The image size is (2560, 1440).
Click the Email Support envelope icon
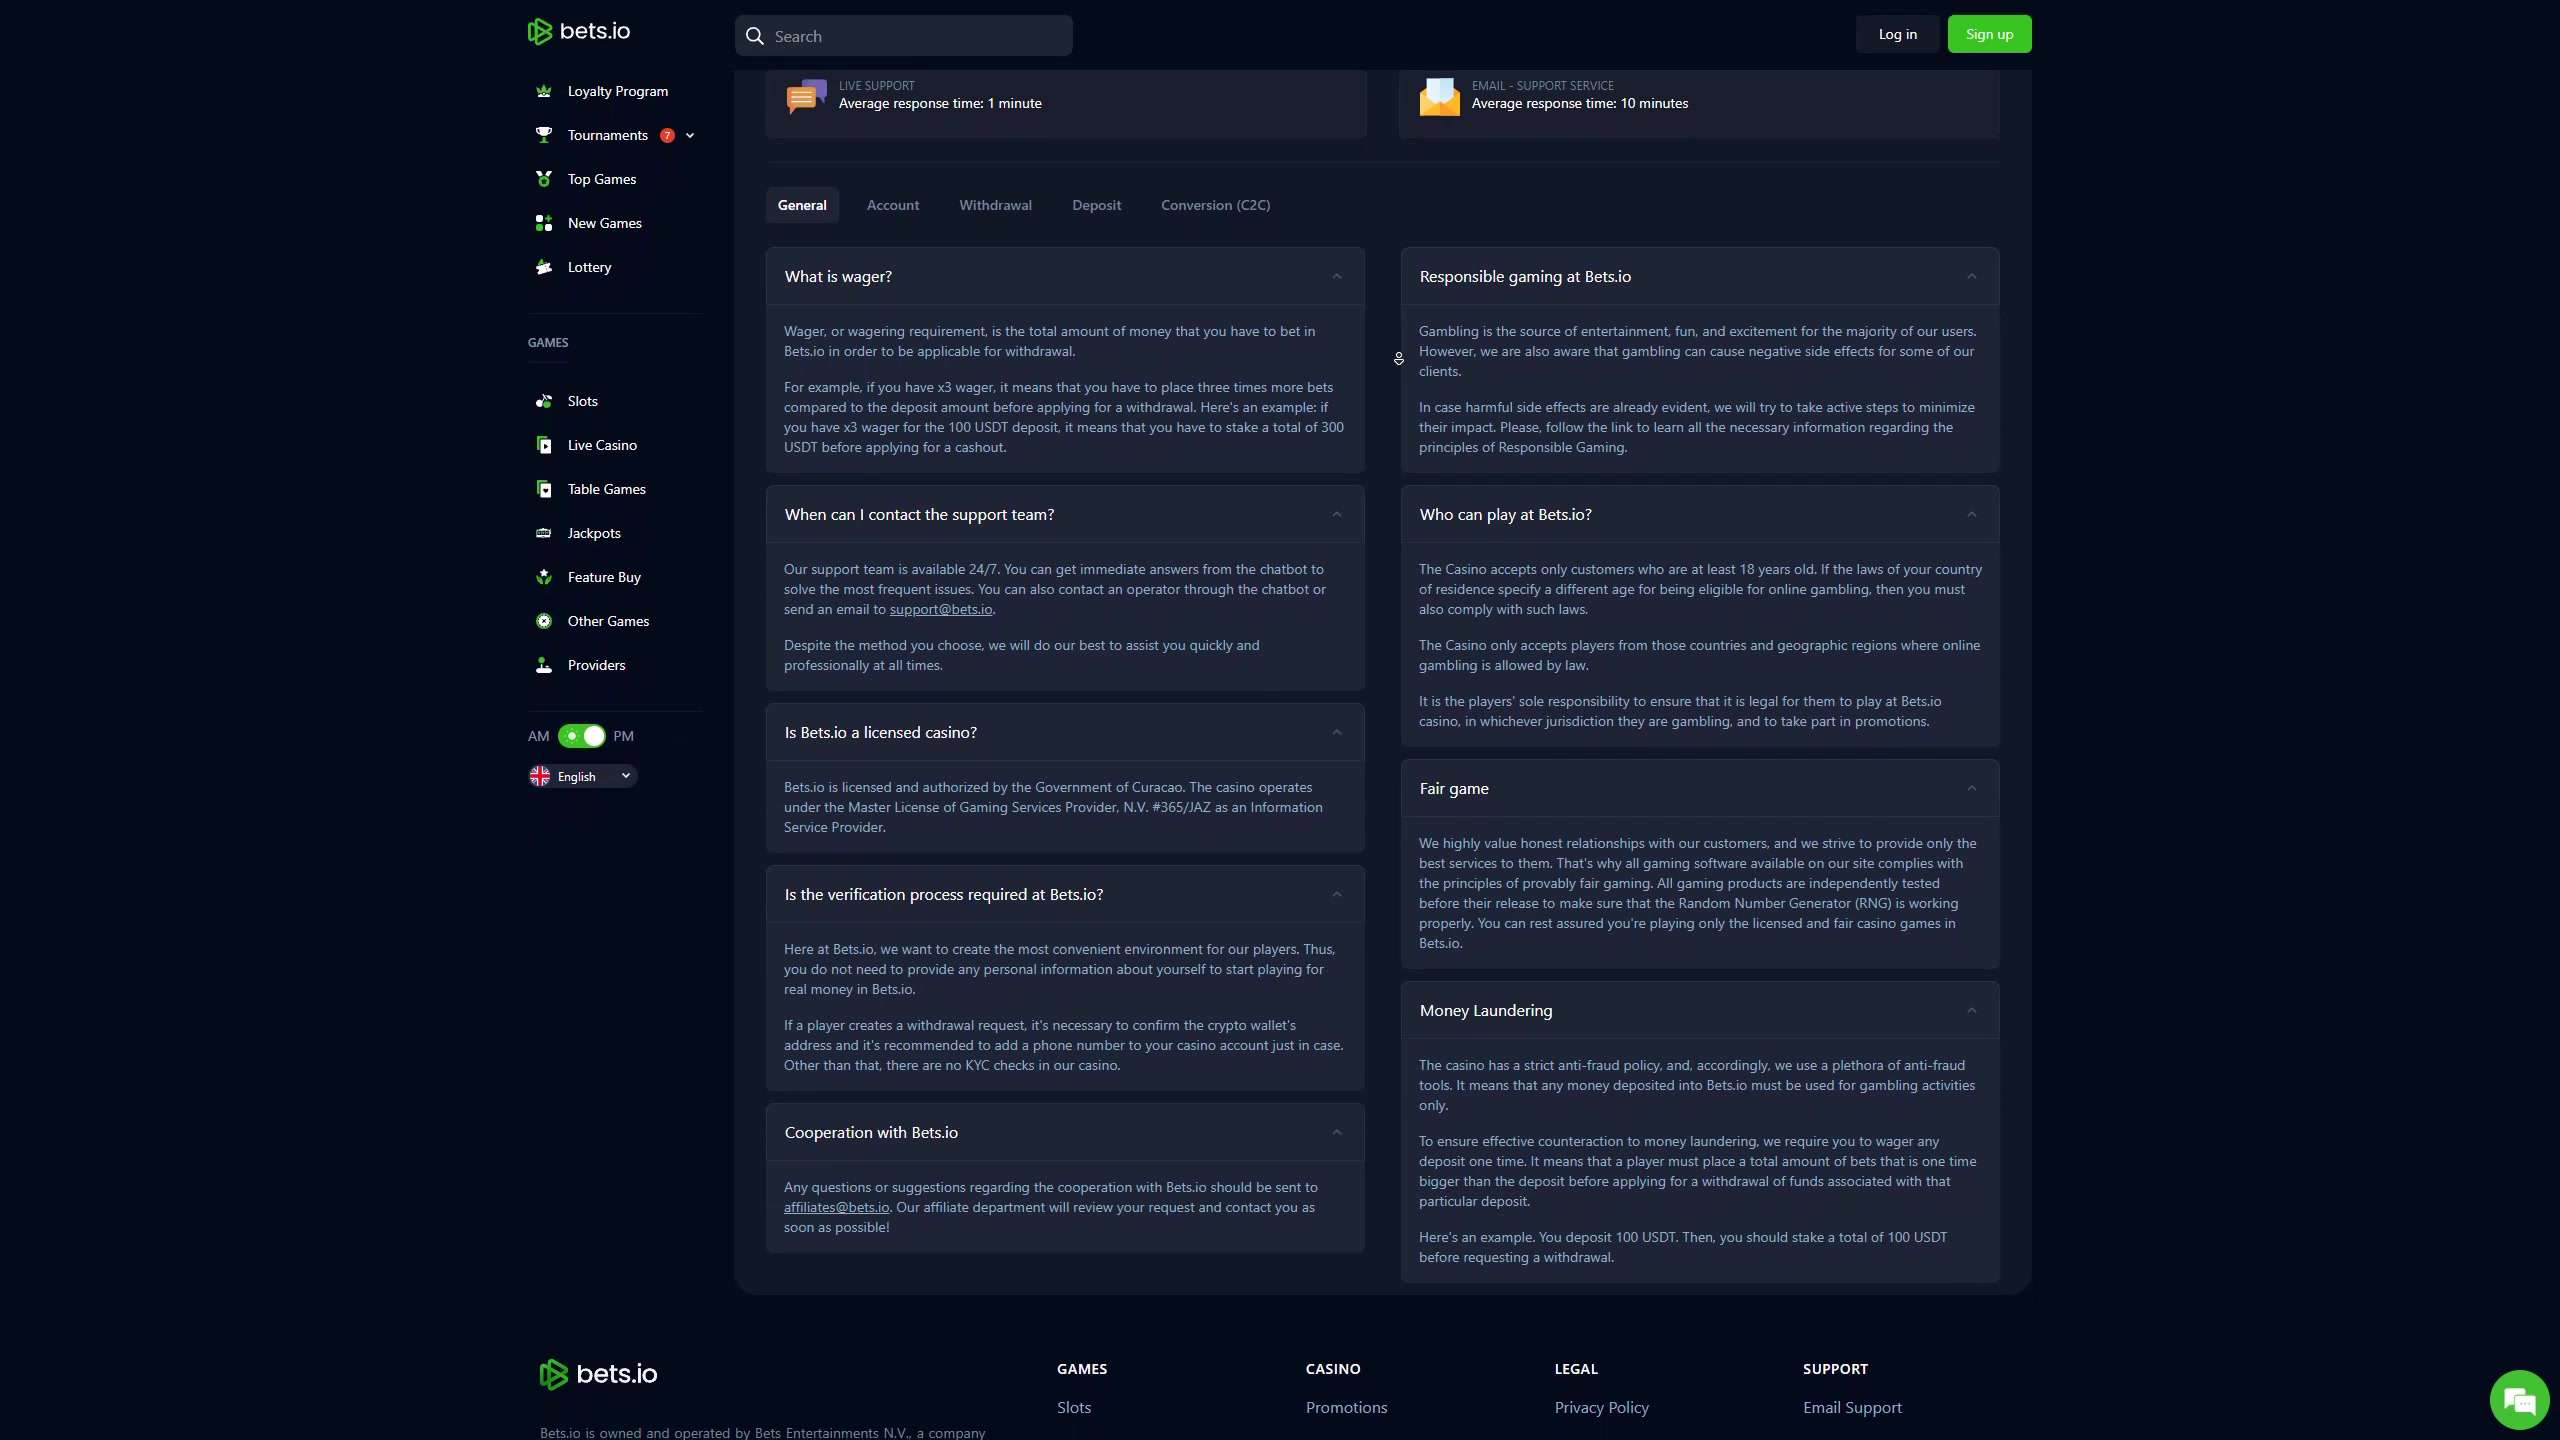coord(1440,96)
